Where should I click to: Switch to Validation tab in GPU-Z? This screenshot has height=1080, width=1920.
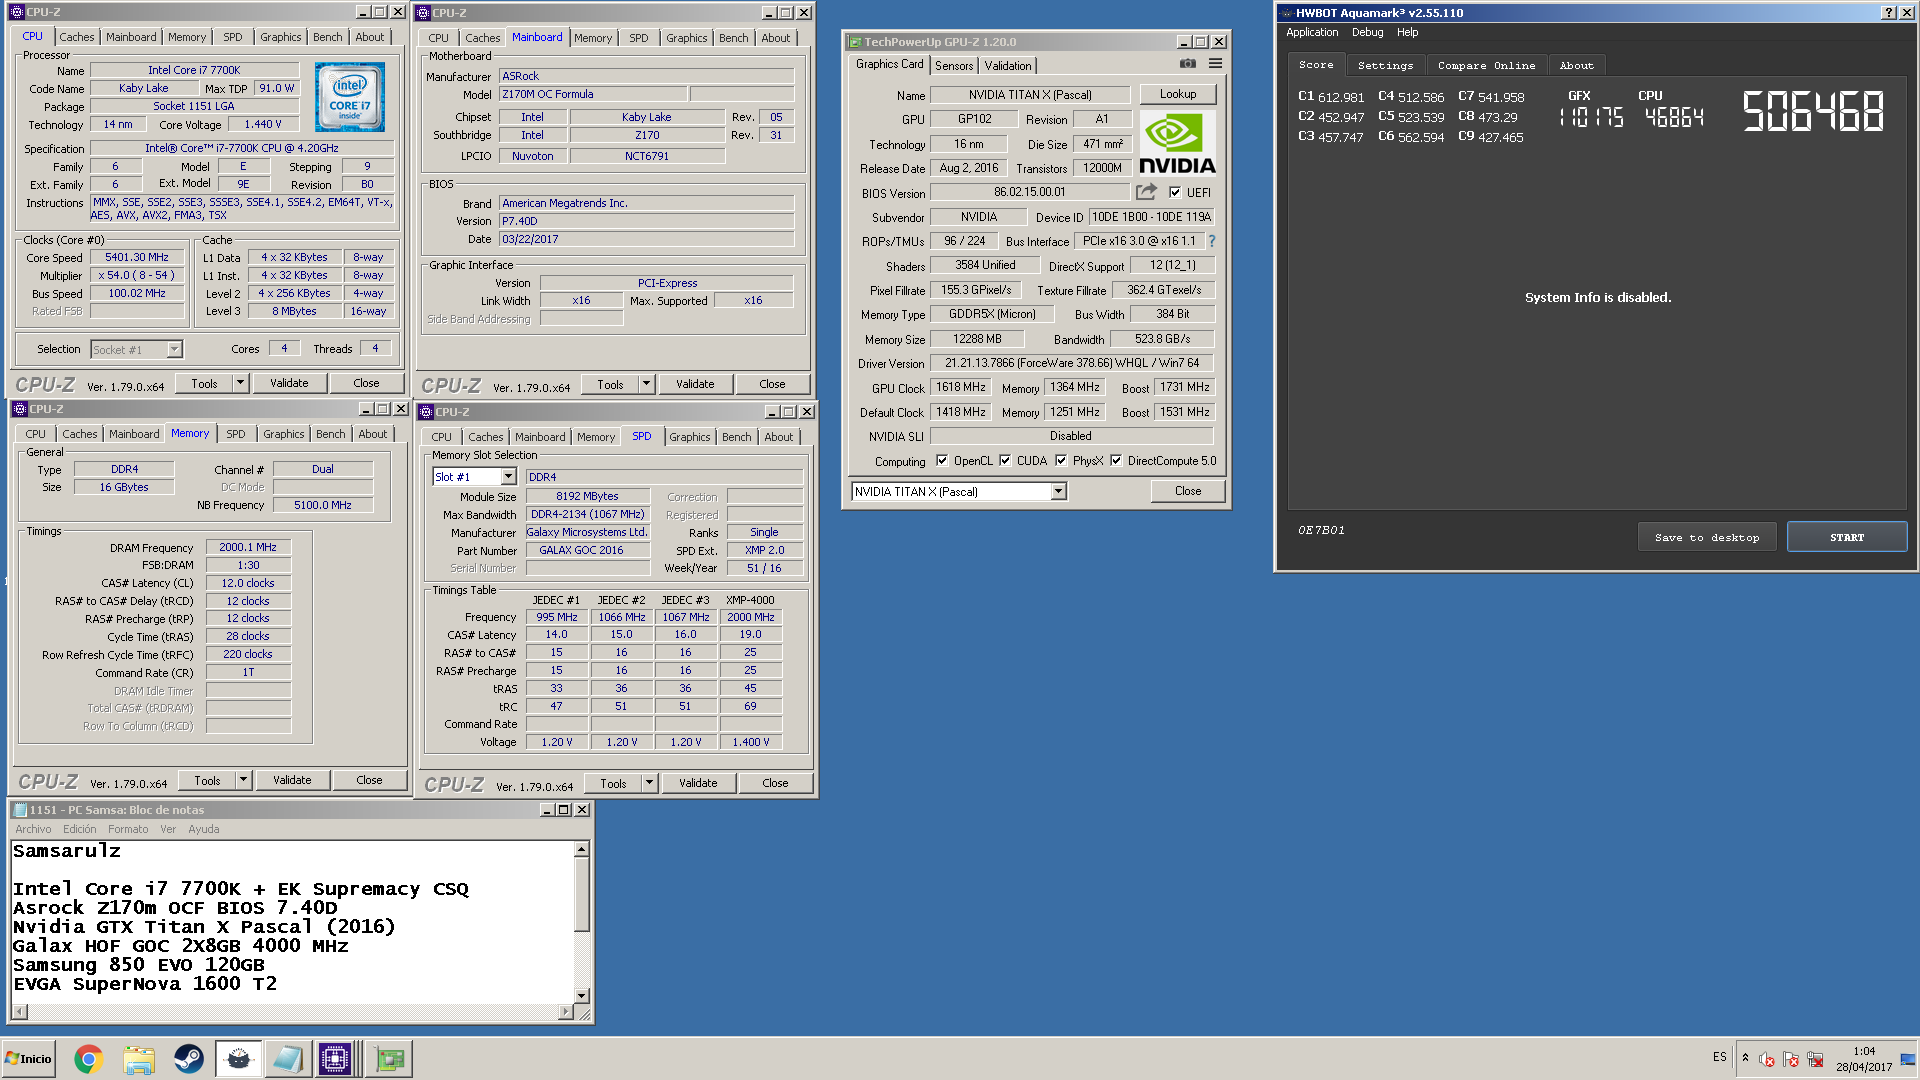pyautogui.click(x=1008, y=66)
